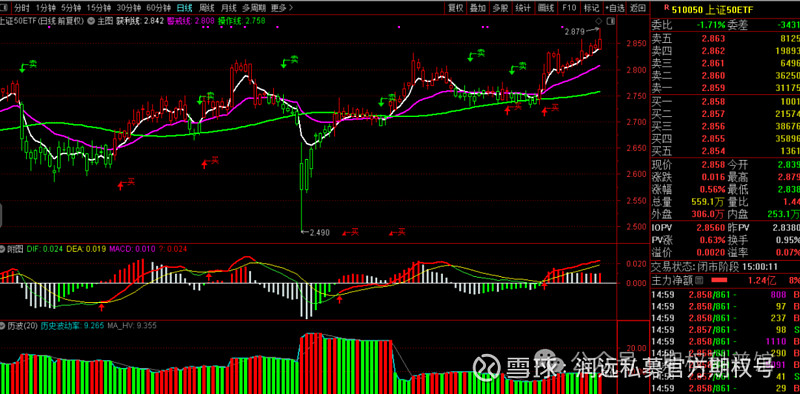Viewport: 800px width, 394px height.
Task: Click the 叠加 overlay button
Action: [x=478, y=8]
